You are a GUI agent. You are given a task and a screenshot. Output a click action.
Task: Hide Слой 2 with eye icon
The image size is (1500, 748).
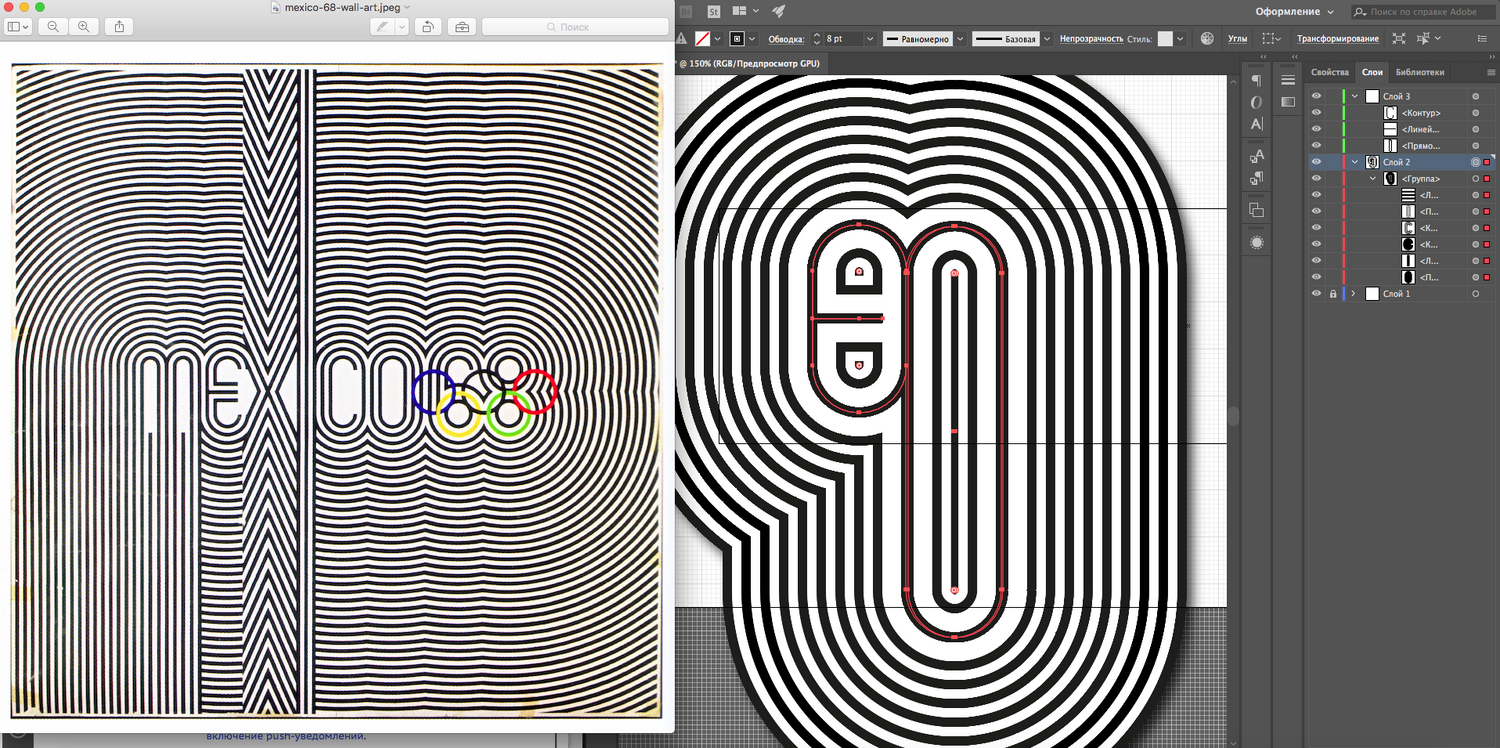(x=1316, y=162)
